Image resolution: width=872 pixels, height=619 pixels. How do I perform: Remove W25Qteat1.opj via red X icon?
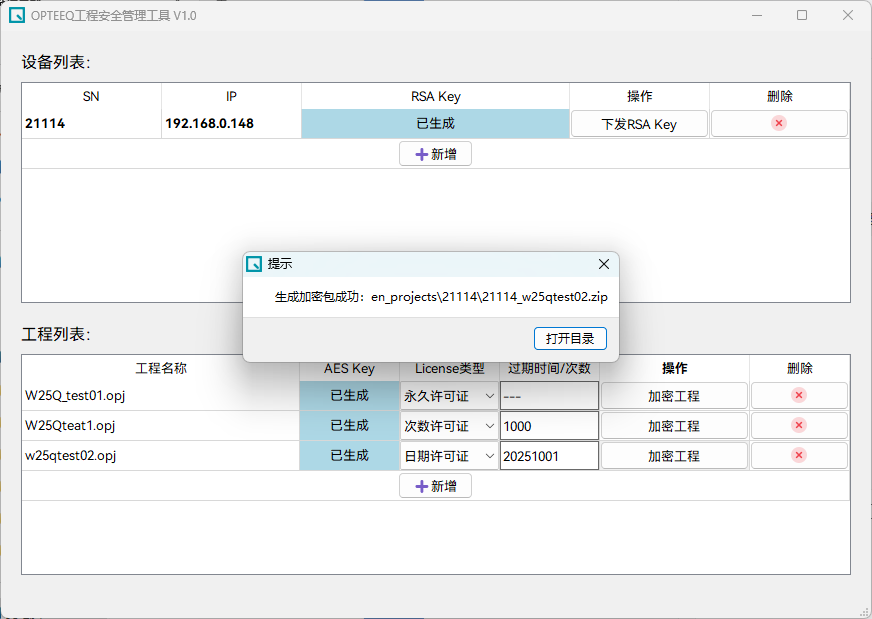(x=799, y=425)
